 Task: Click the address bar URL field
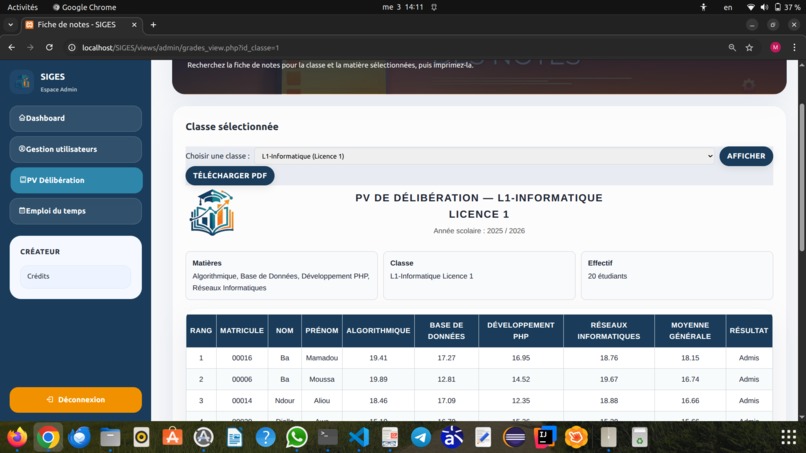click(401, 47)
